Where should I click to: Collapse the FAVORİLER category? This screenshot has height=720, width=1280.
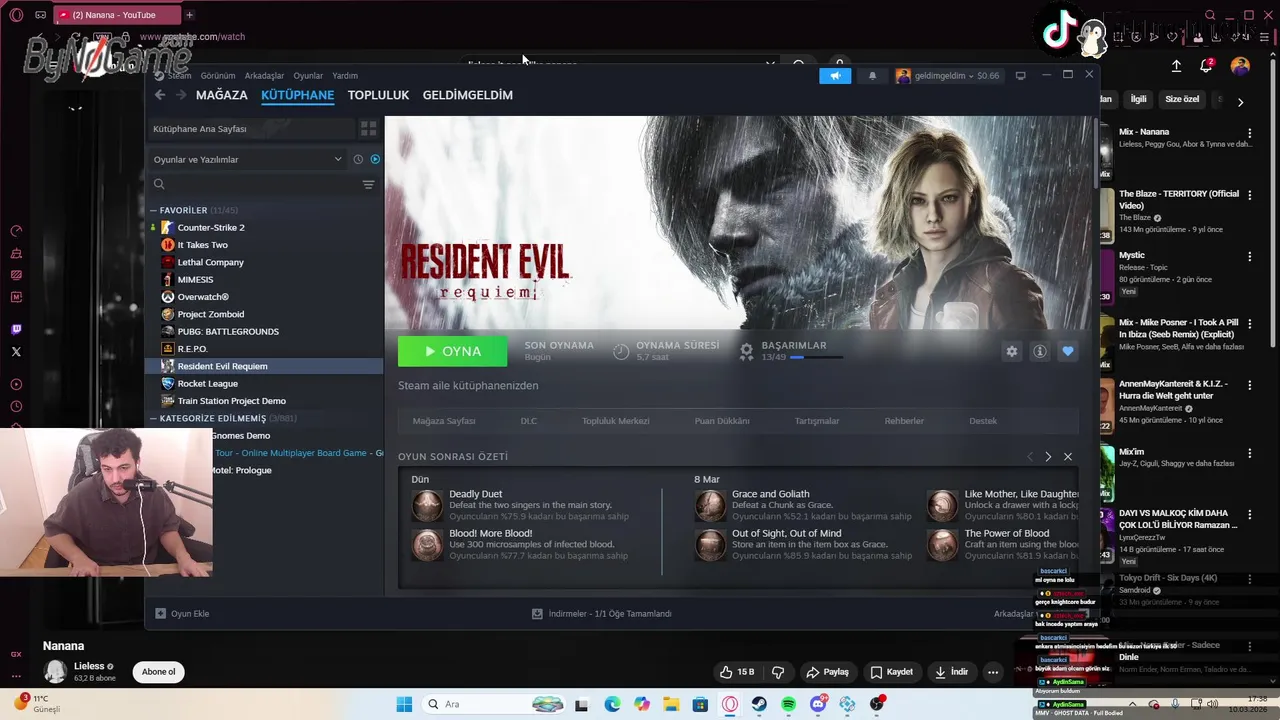(153, 211)
